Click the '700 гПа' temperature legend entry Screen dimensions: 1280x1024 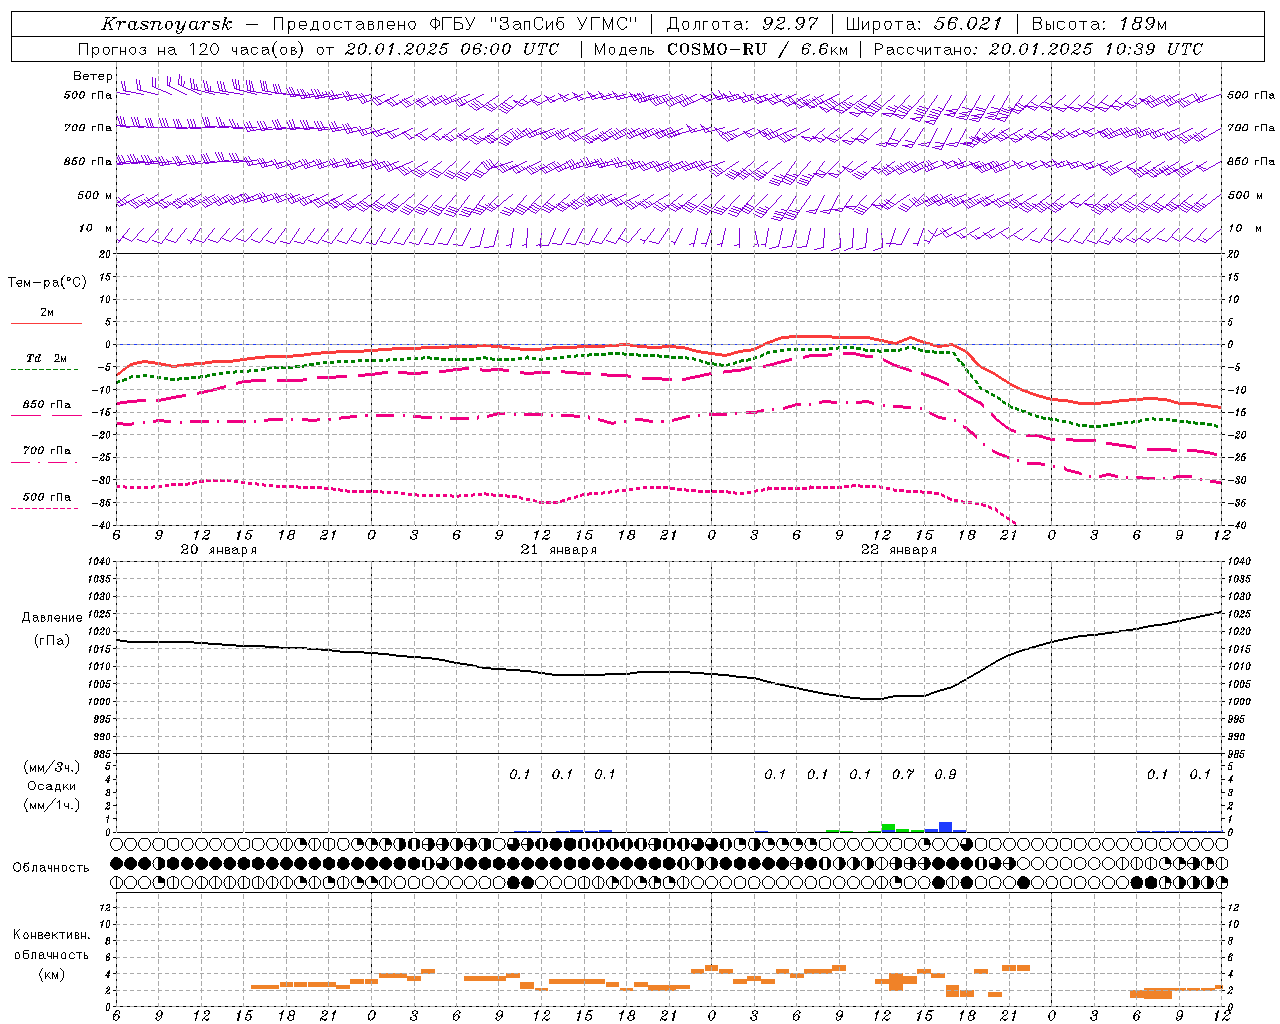47,451
